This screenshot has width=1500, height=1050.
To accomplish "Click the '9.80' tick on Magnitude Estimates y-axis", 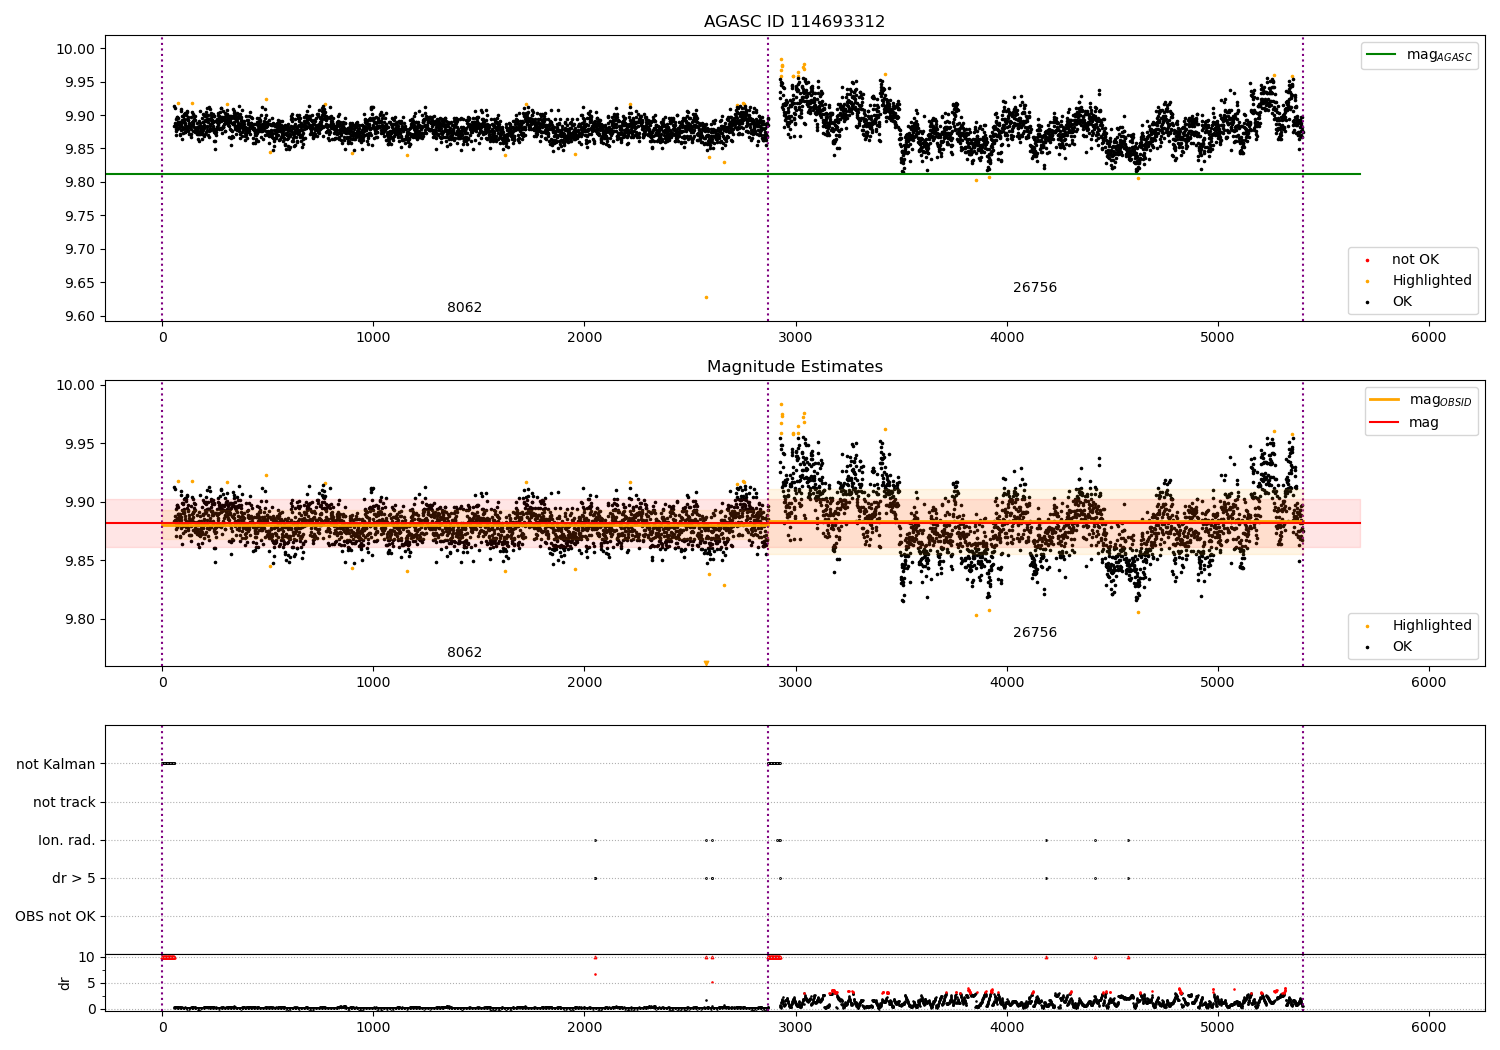I will (x=80, y=619).
